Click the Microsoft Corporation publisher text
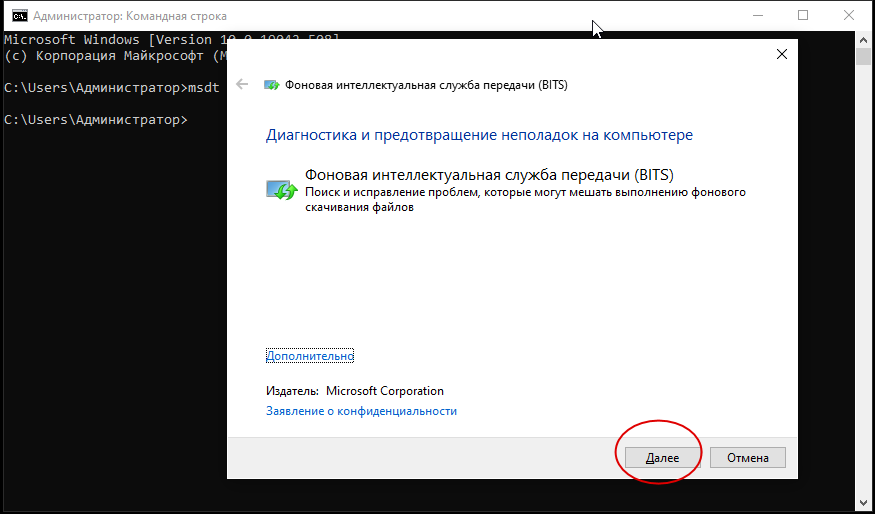The height and width of the screenshot is (514, 875). click(x=384, y=391)
